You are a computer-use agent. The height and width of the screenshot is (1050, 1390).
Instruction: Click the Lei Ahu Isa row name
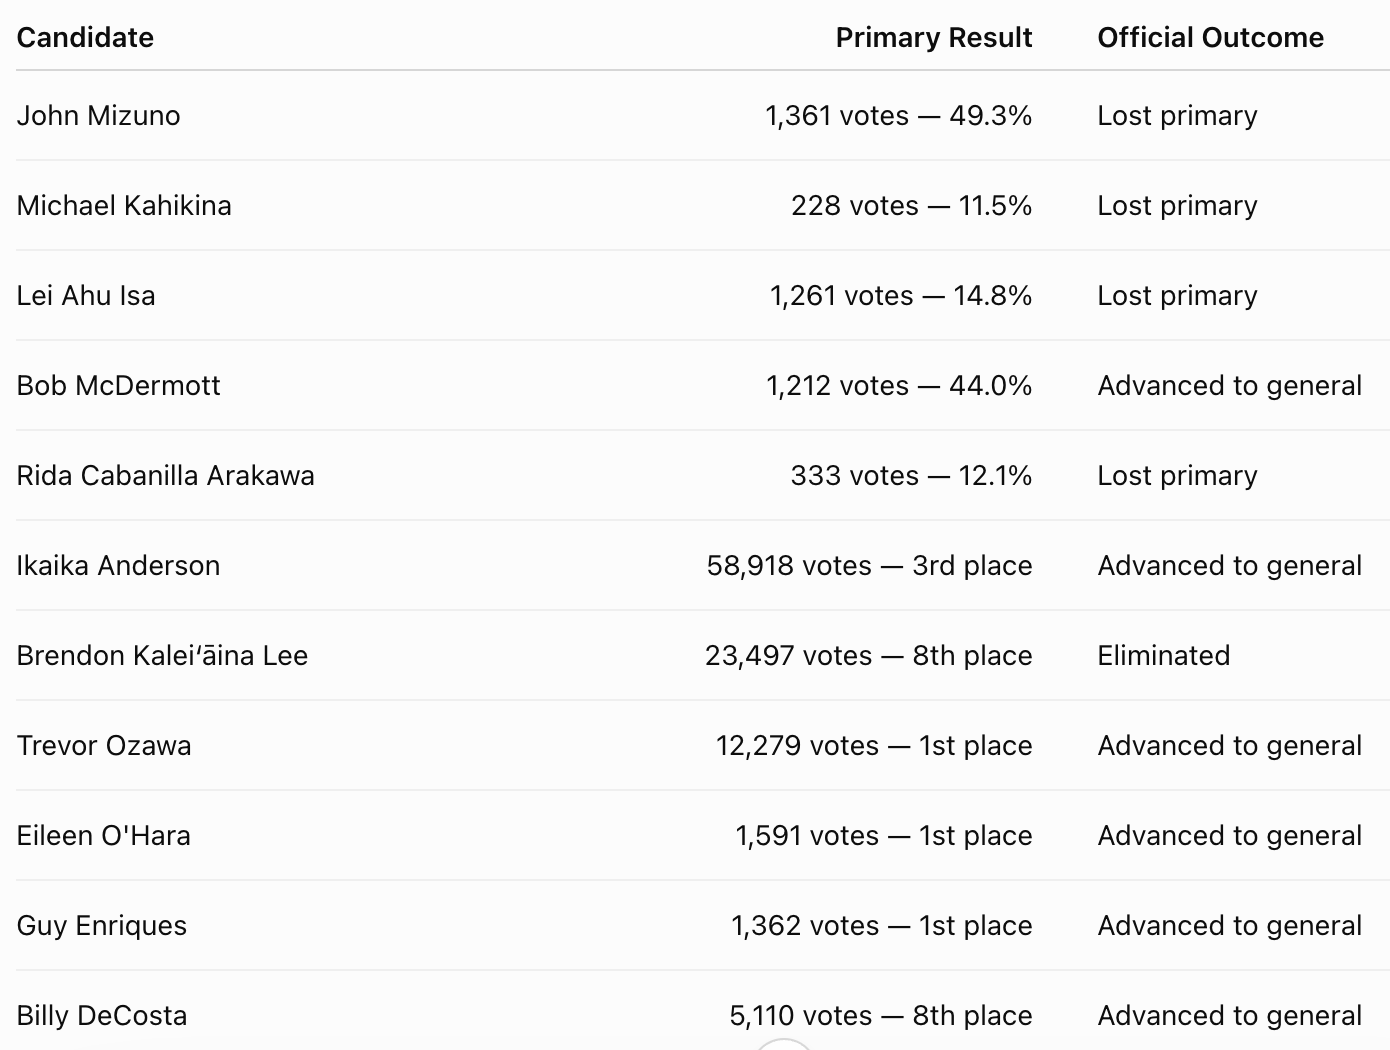(x=86, y=296)
